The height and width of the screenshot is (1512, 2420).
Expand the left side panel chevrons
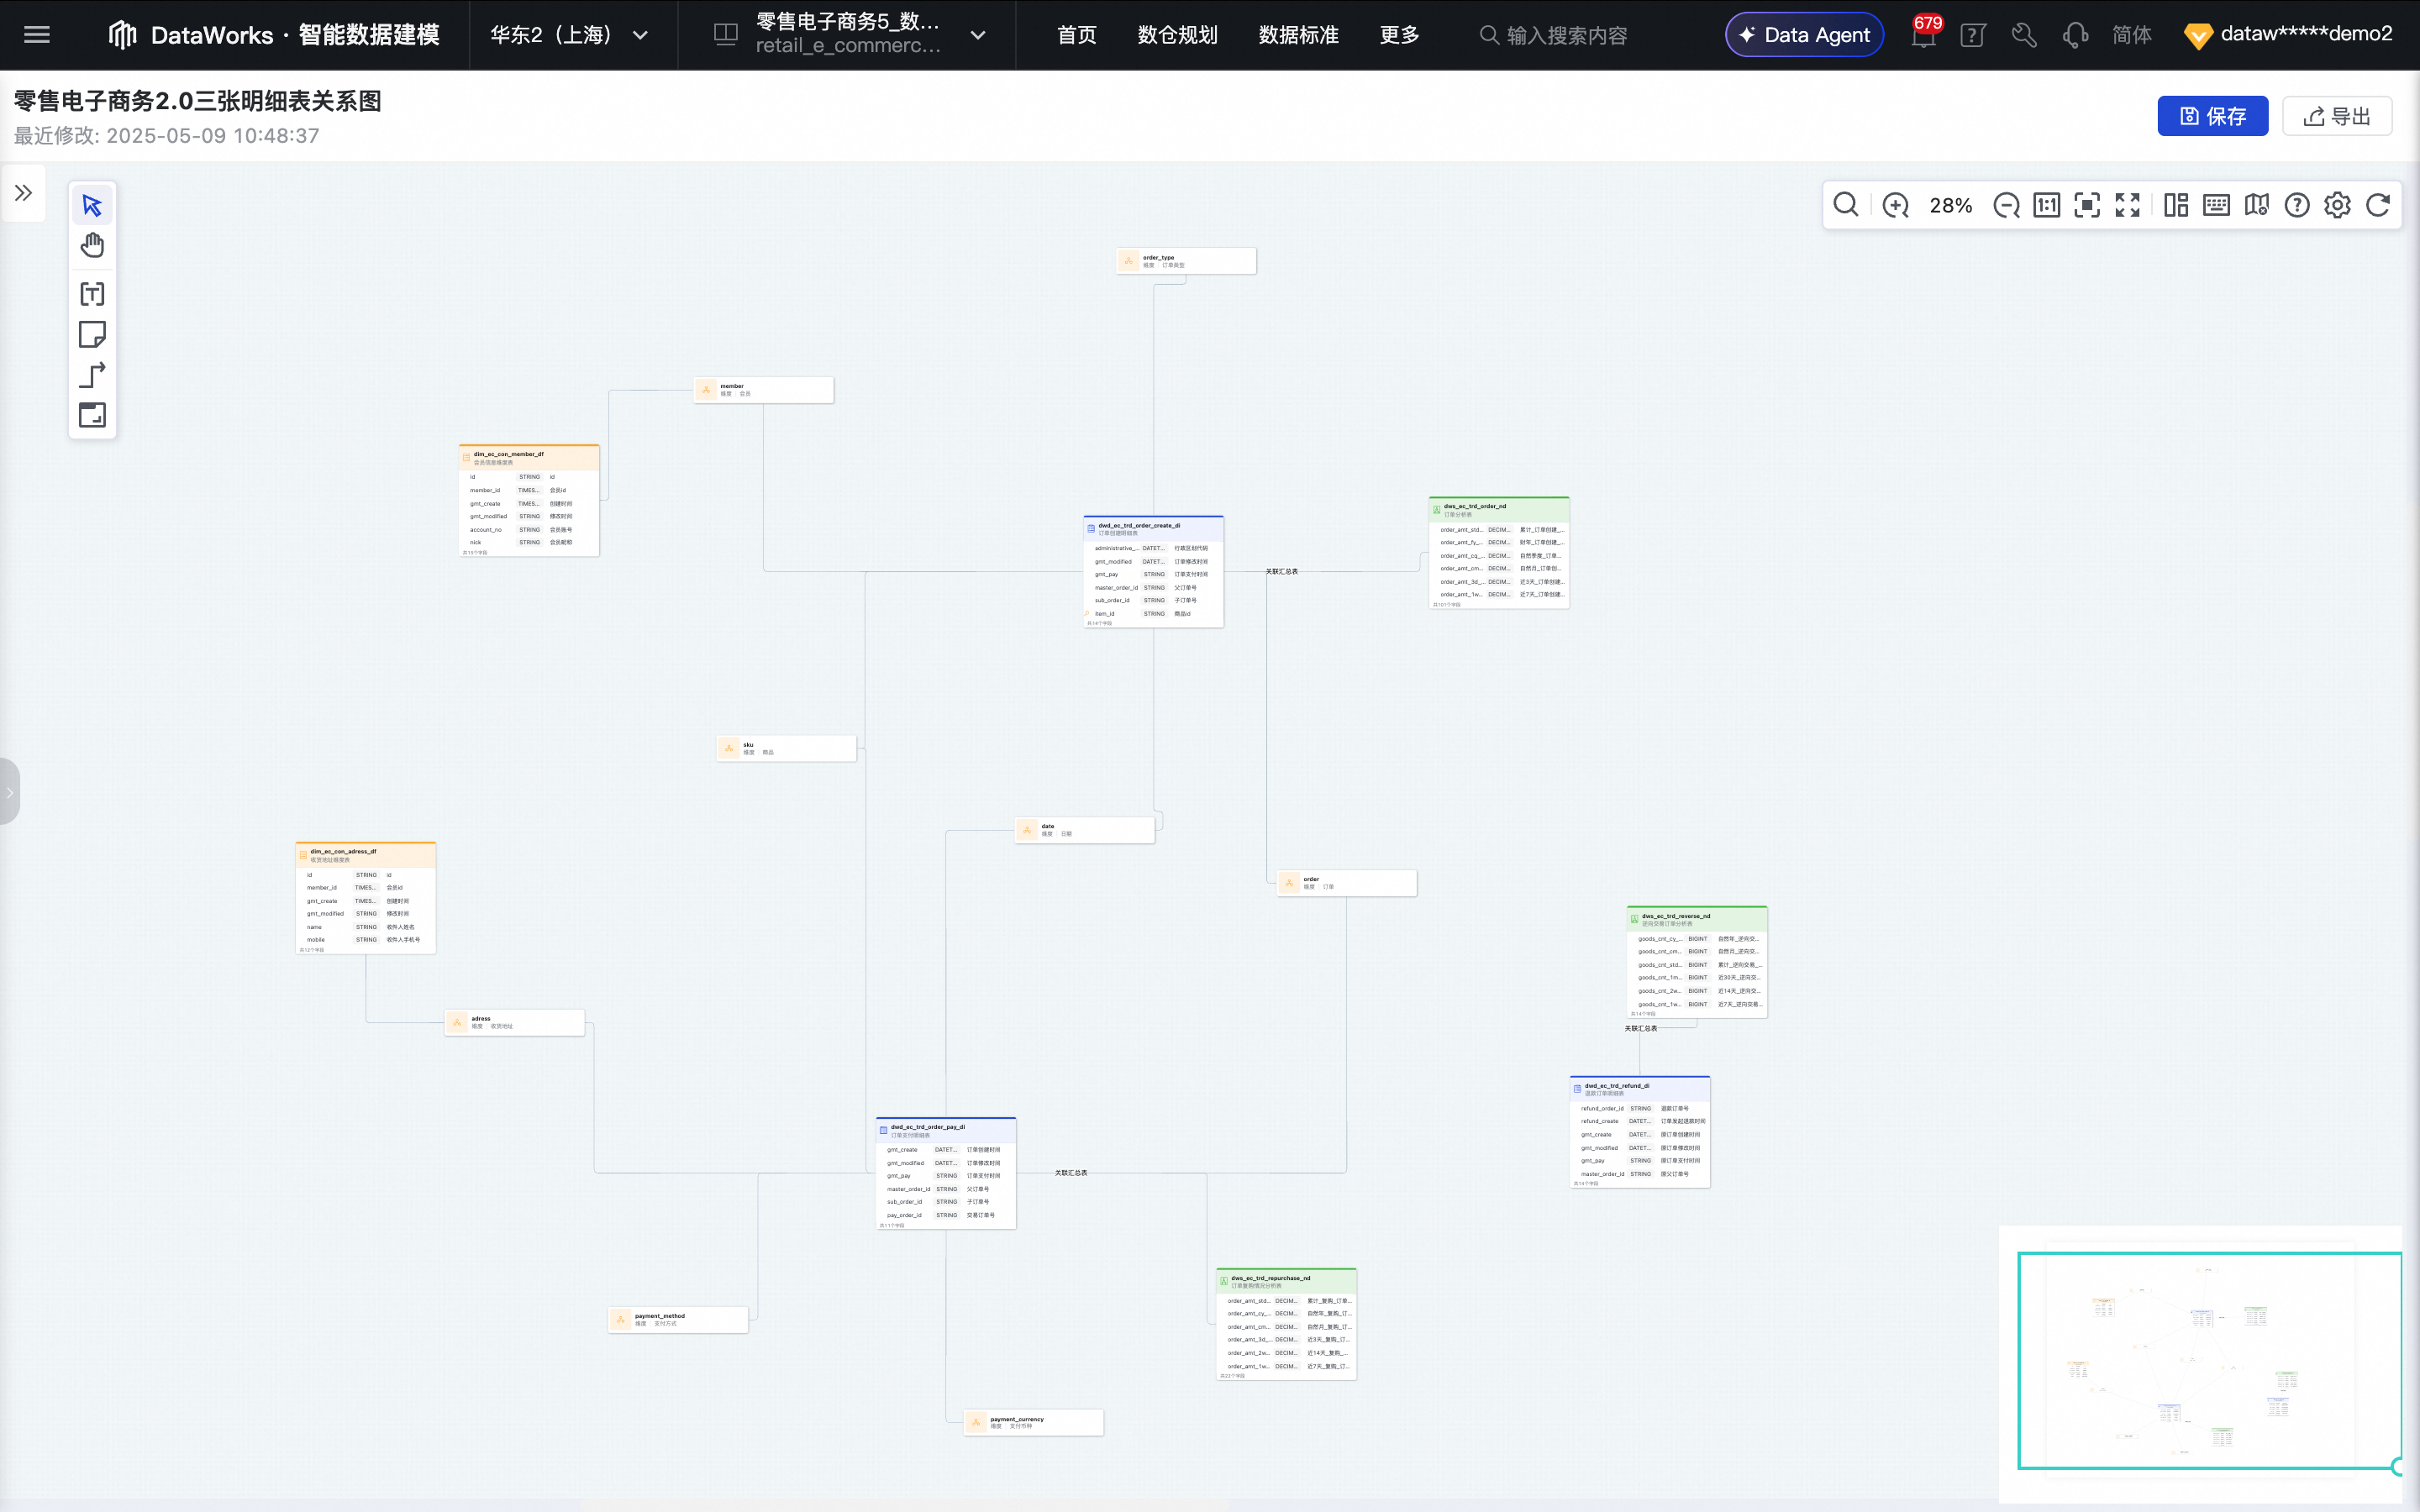click(x=23, y=193)
